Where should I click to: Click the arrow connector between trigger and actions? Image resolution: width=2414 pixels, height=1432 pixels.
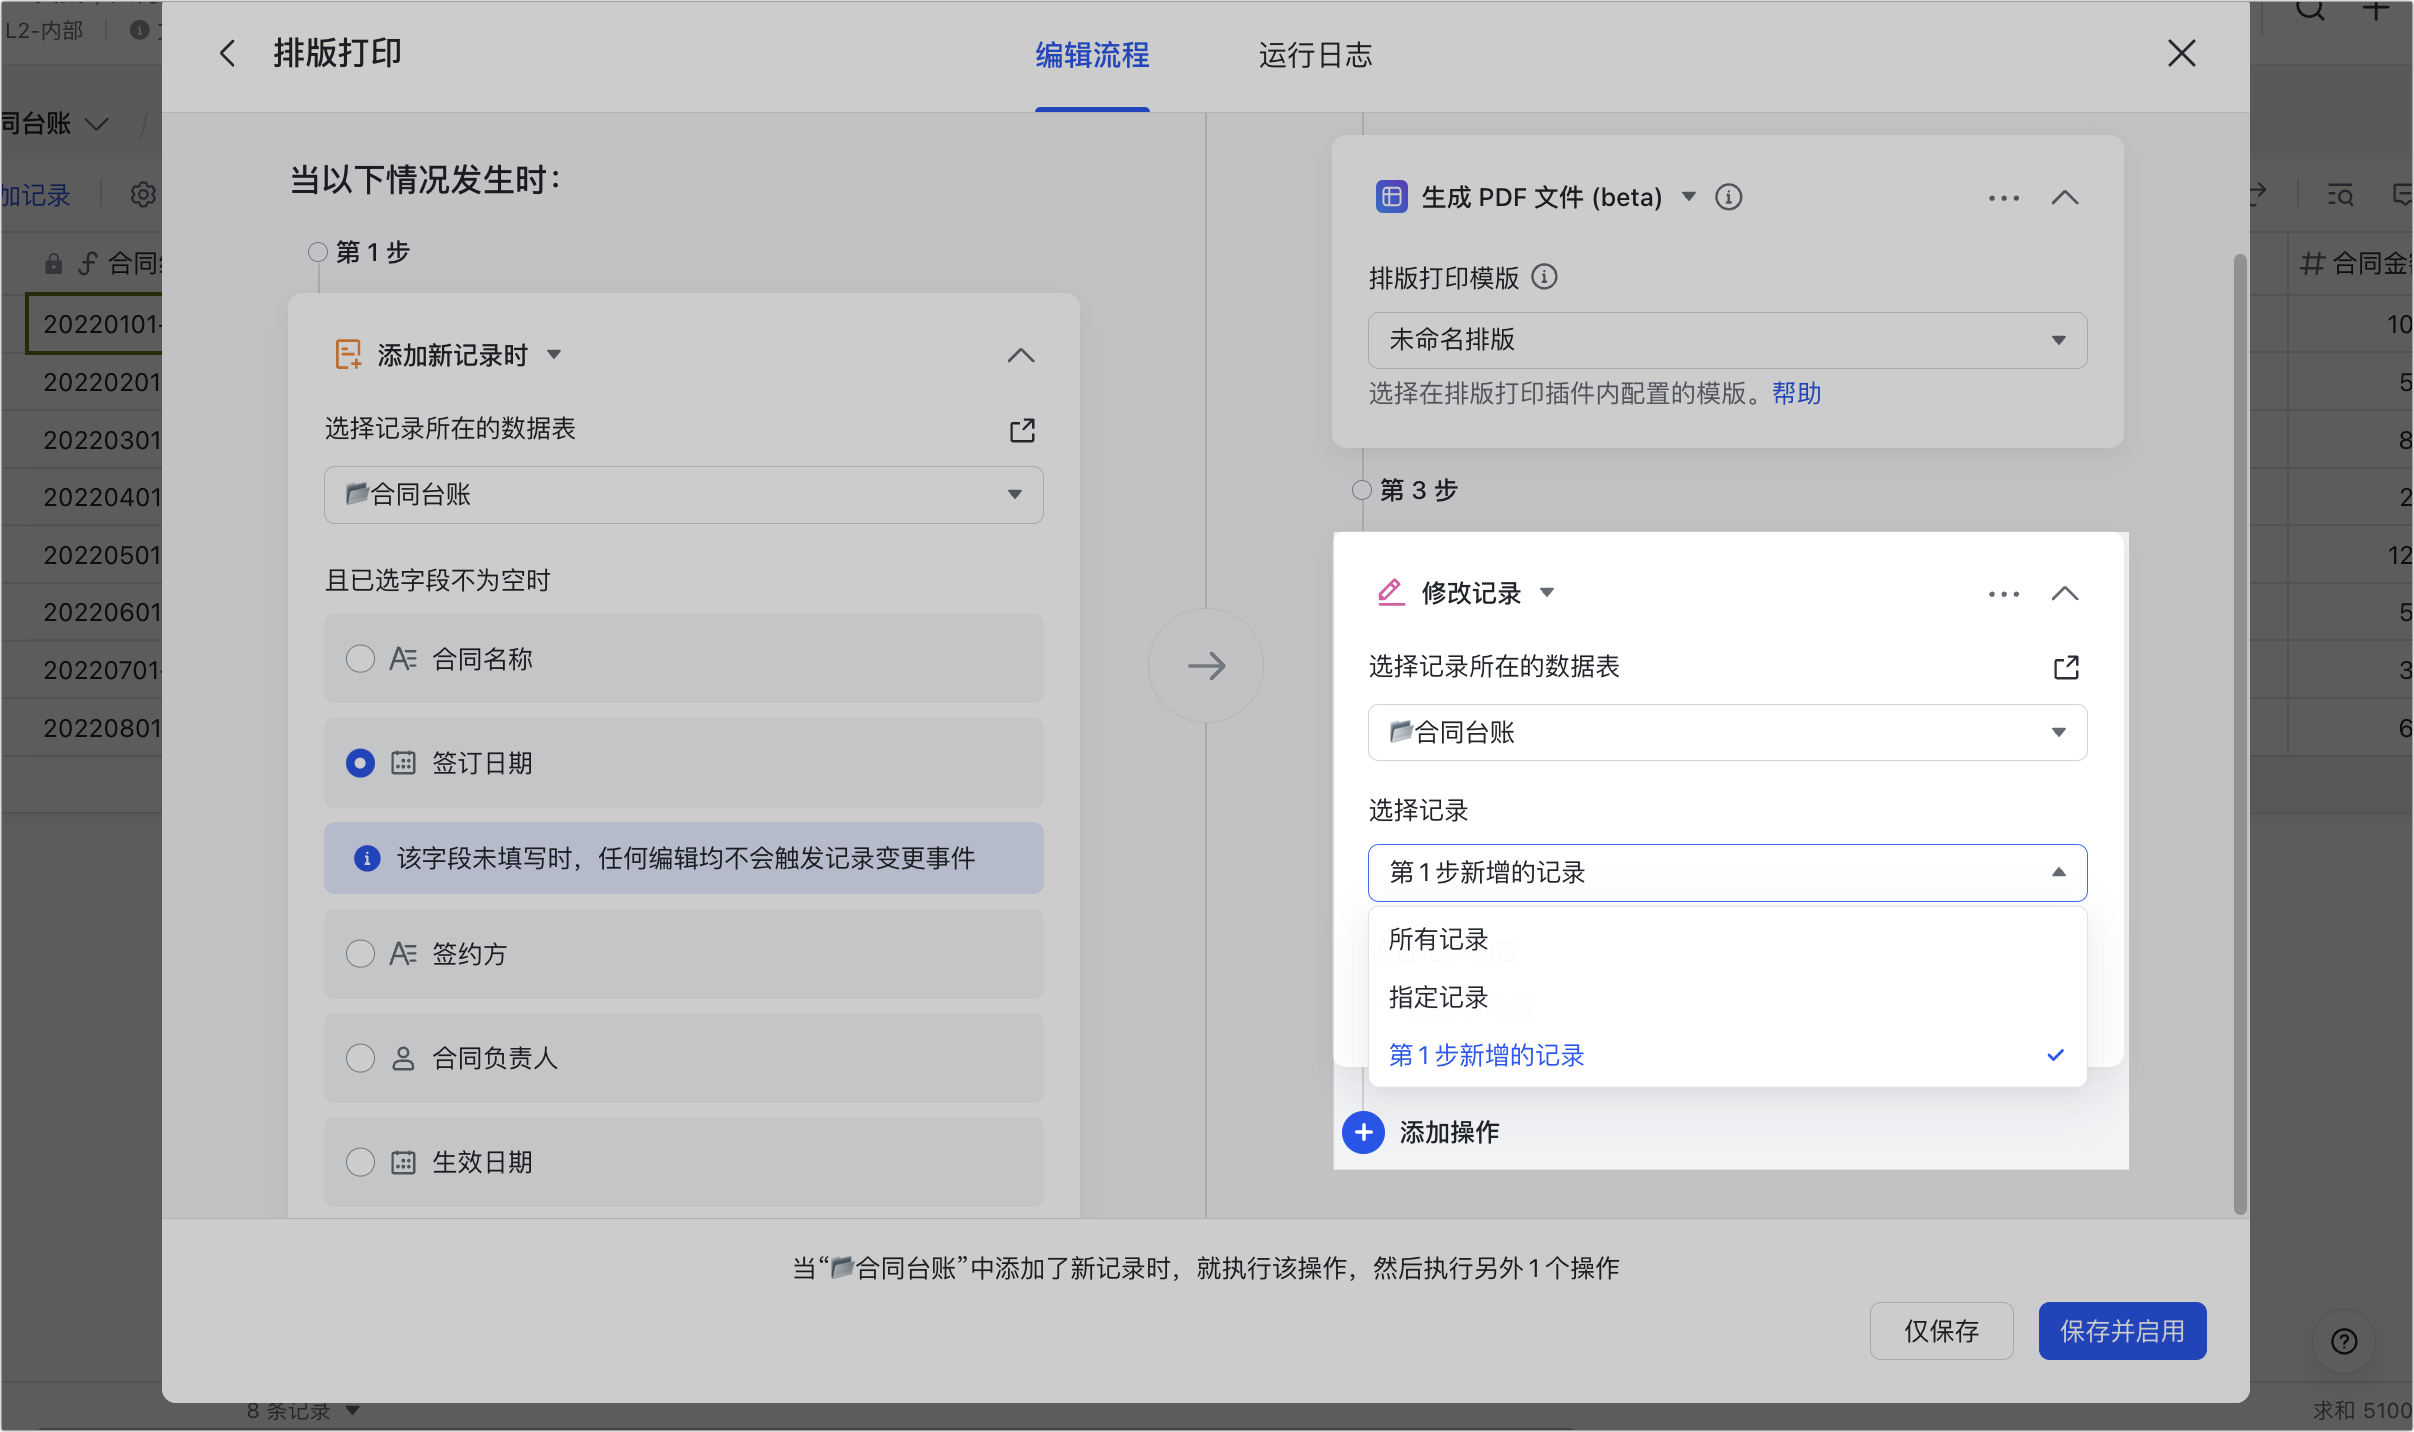(1205, 666)
